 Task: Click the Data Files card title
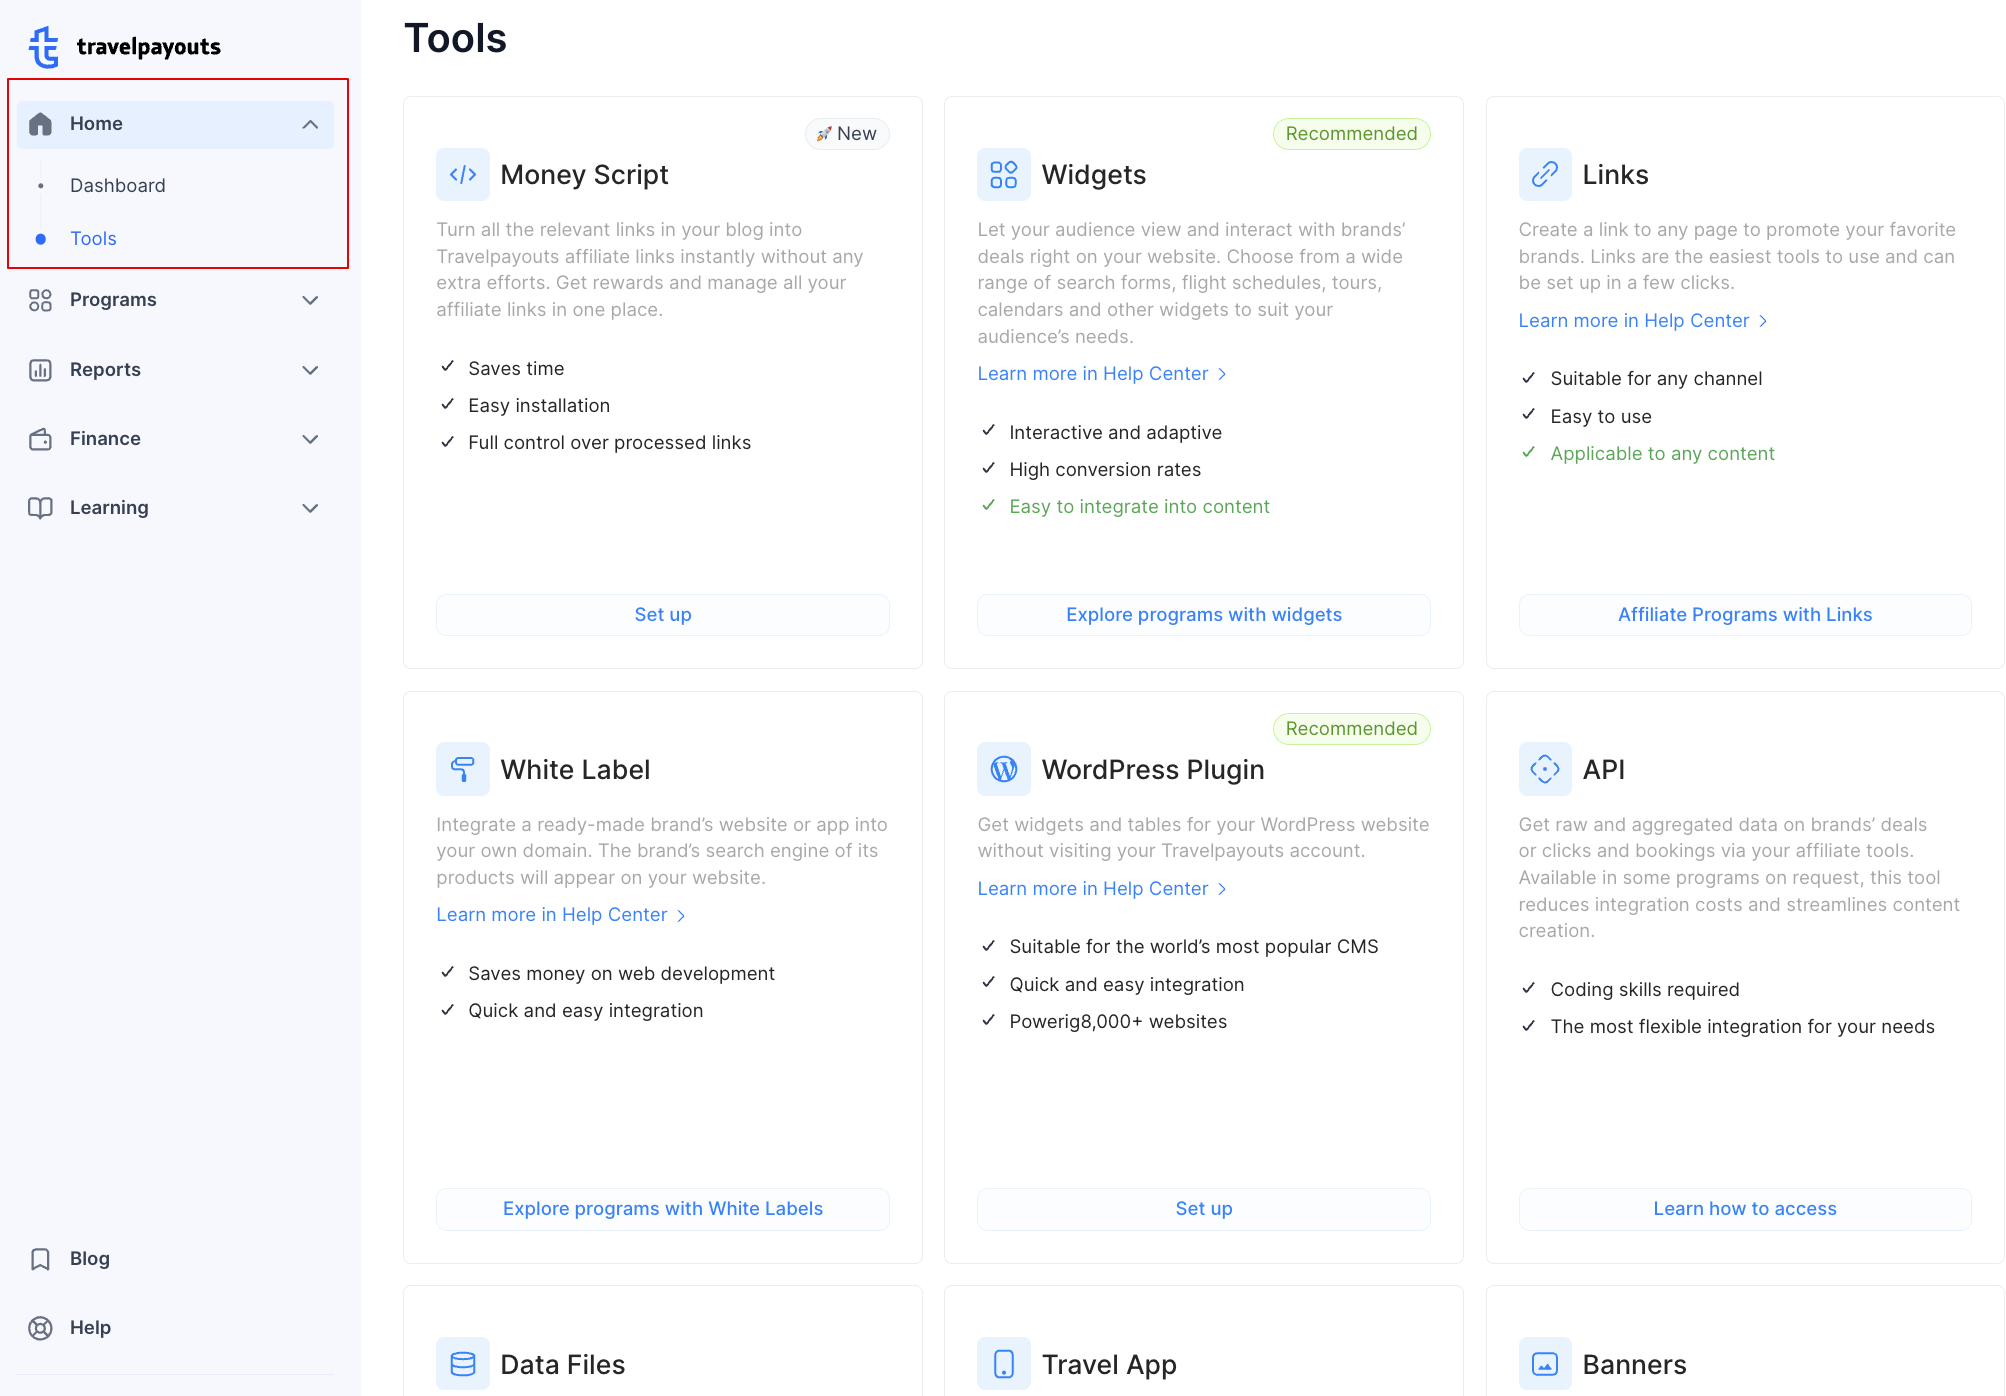click(x=562, y=1365)
